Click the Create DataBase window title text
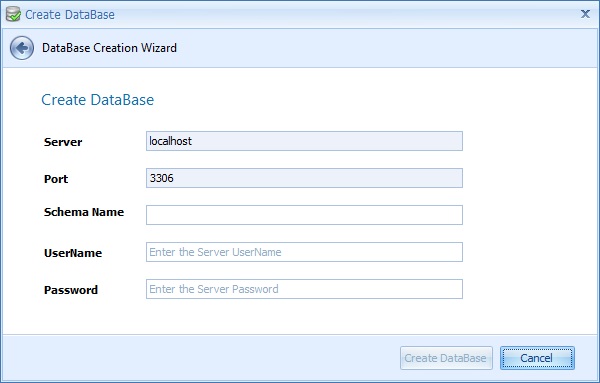The width and height of the screenshot is (600, 383). point(70,15)
